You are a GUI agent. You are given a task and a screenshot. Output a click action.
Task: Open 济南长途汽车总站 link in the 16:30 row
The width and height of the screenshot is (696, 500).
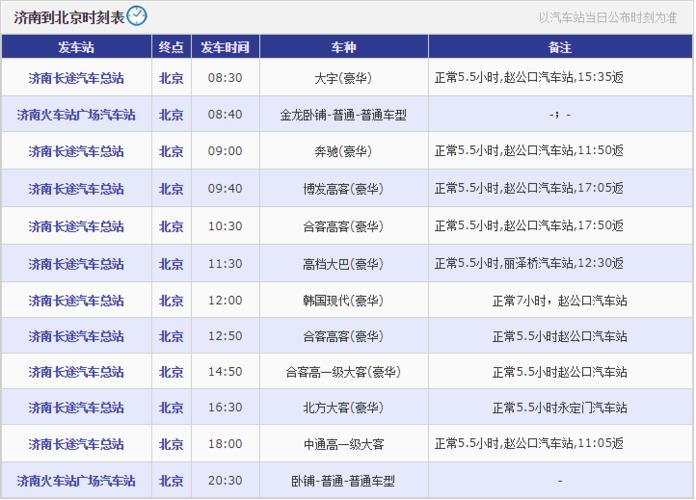(76, 408)
